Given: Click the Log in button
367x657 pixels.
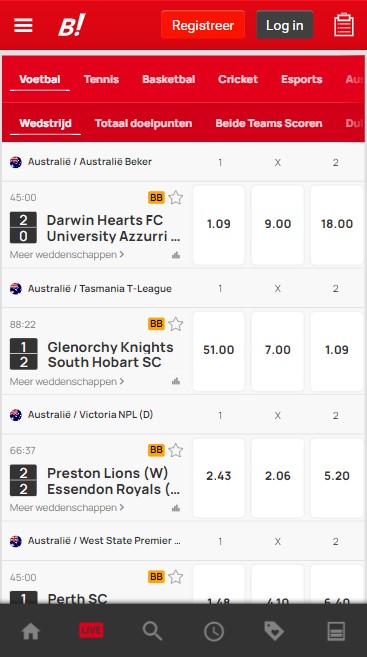Looking at the screenshot, I should pos(284,25).
